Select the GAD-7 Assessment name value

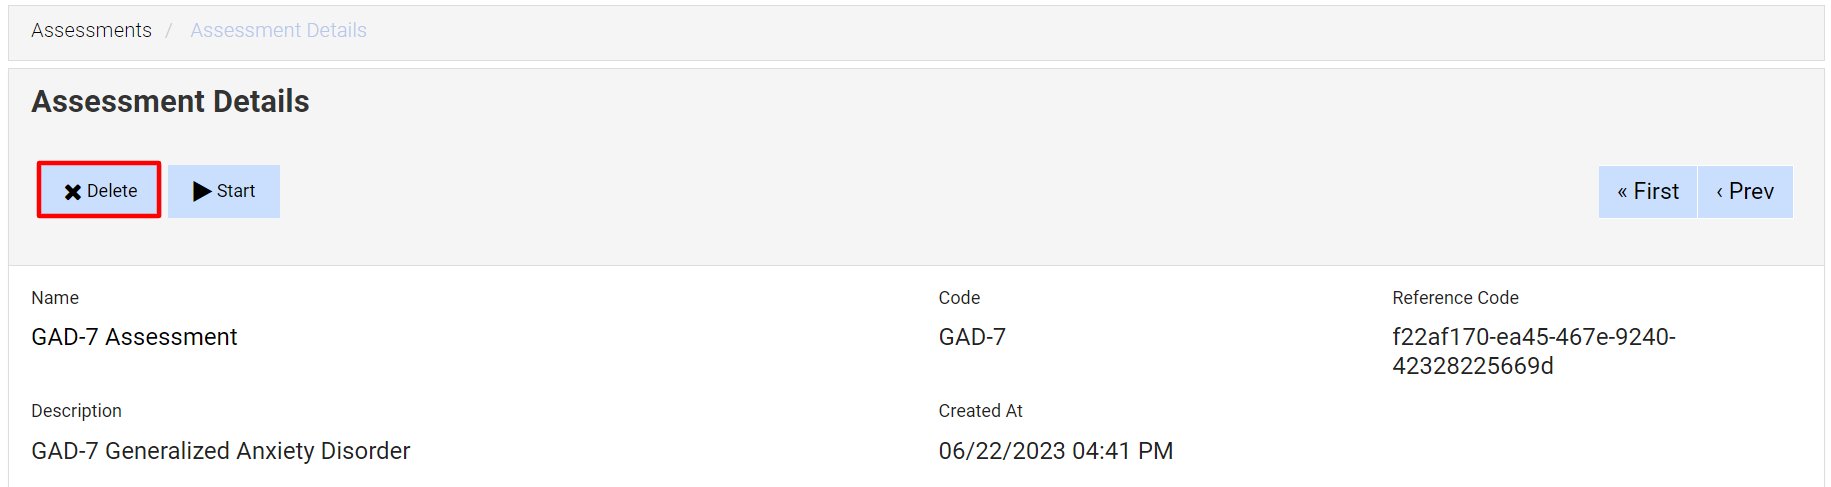134,337
